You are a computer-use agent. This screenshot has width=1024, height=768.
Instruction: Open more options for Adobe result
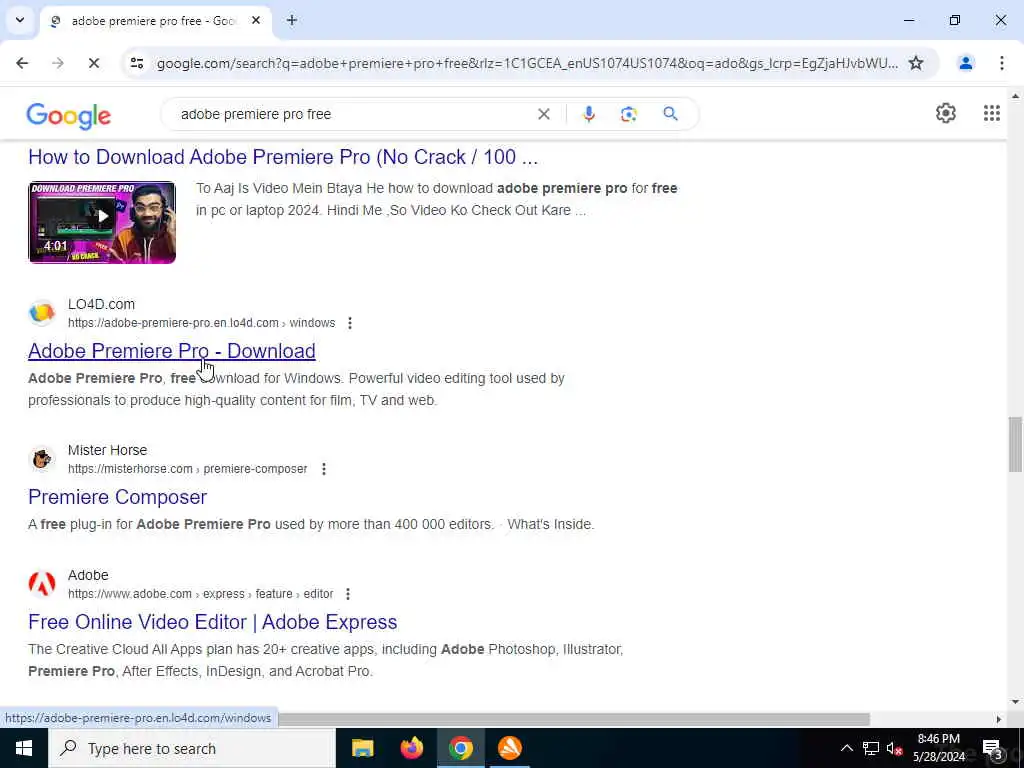tap(348, 594)
